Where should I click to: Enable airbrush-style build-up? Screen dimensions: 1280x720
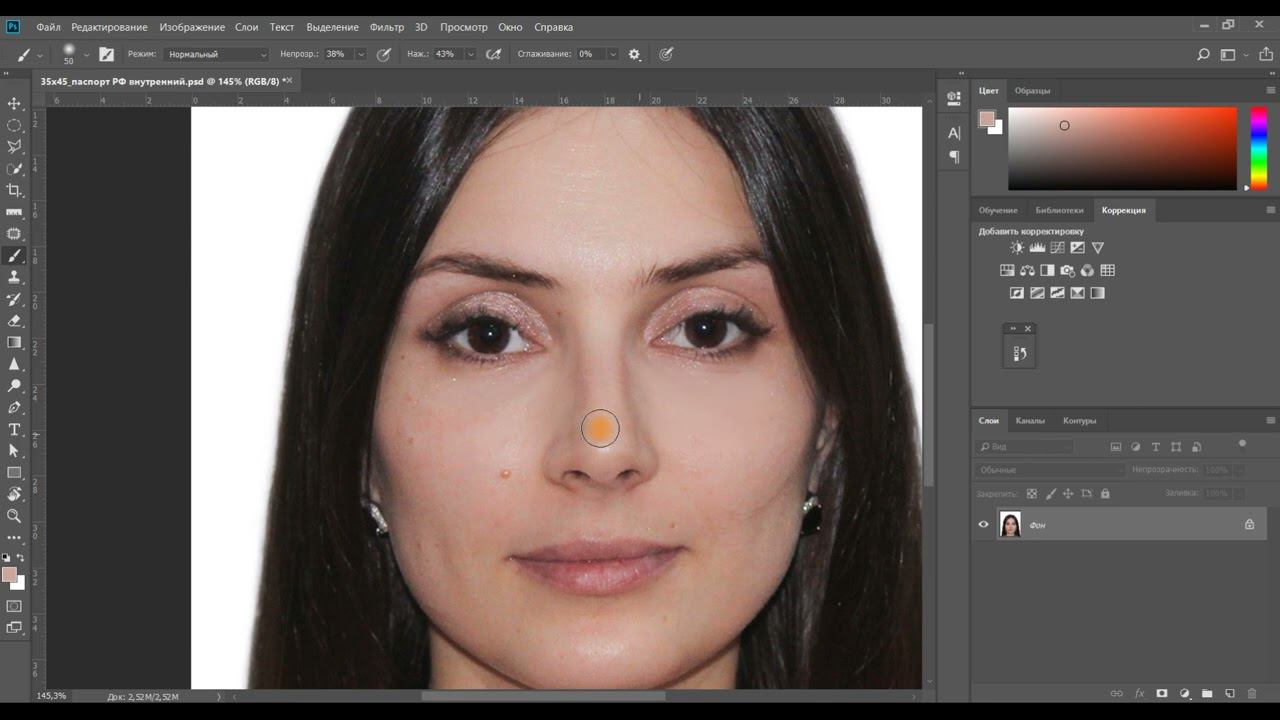tap(493, 54)
